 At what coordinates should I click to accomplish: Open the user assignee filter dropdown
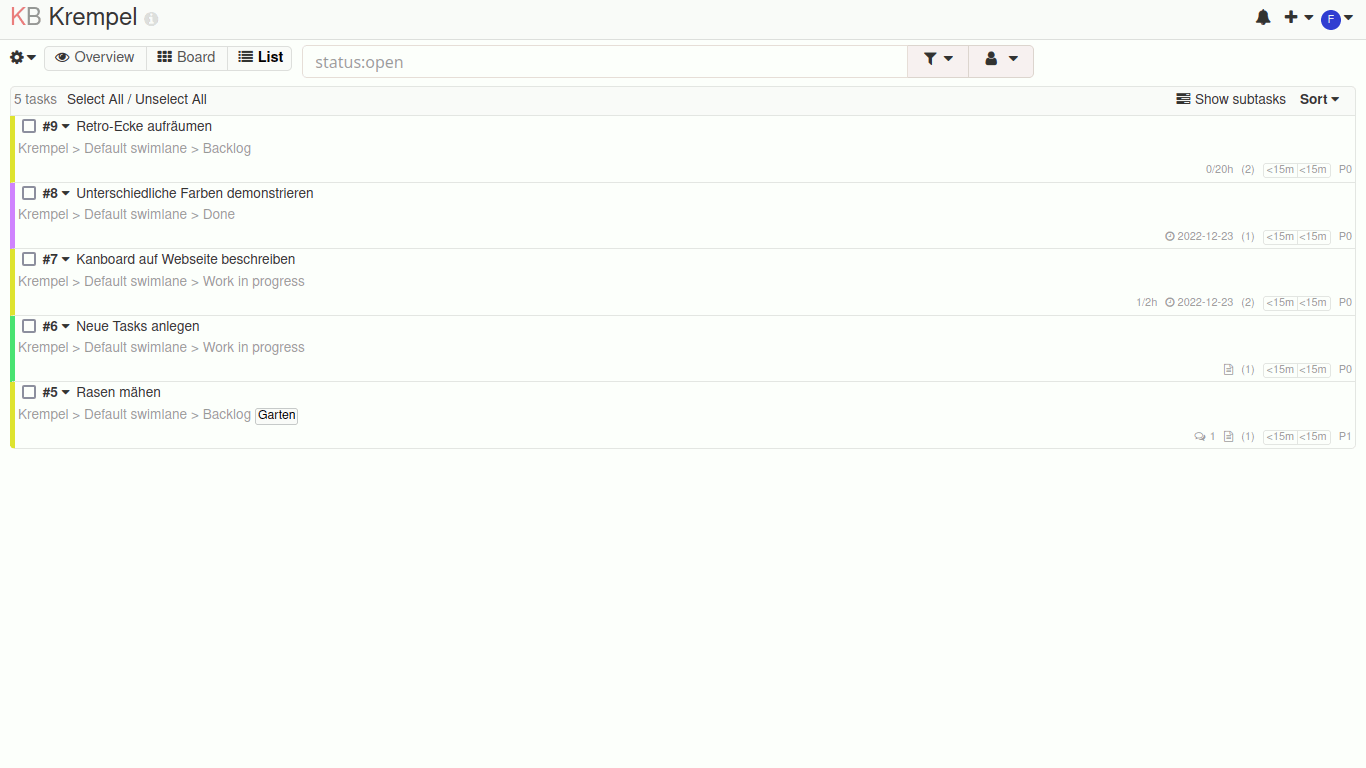(1000, 60)
